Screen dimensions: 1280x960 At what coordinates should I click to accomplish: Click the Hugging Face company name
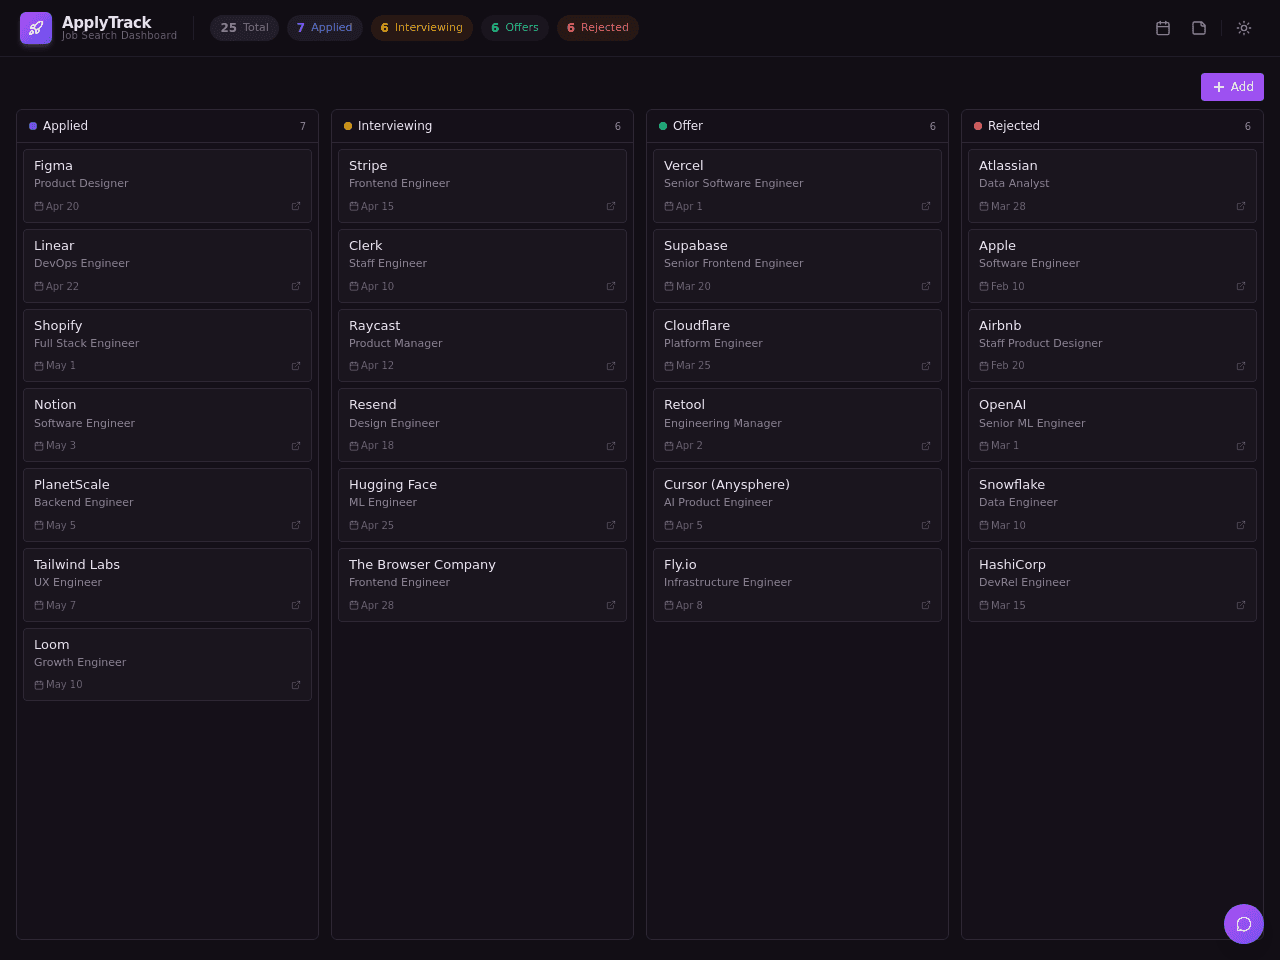coord(393,485)
